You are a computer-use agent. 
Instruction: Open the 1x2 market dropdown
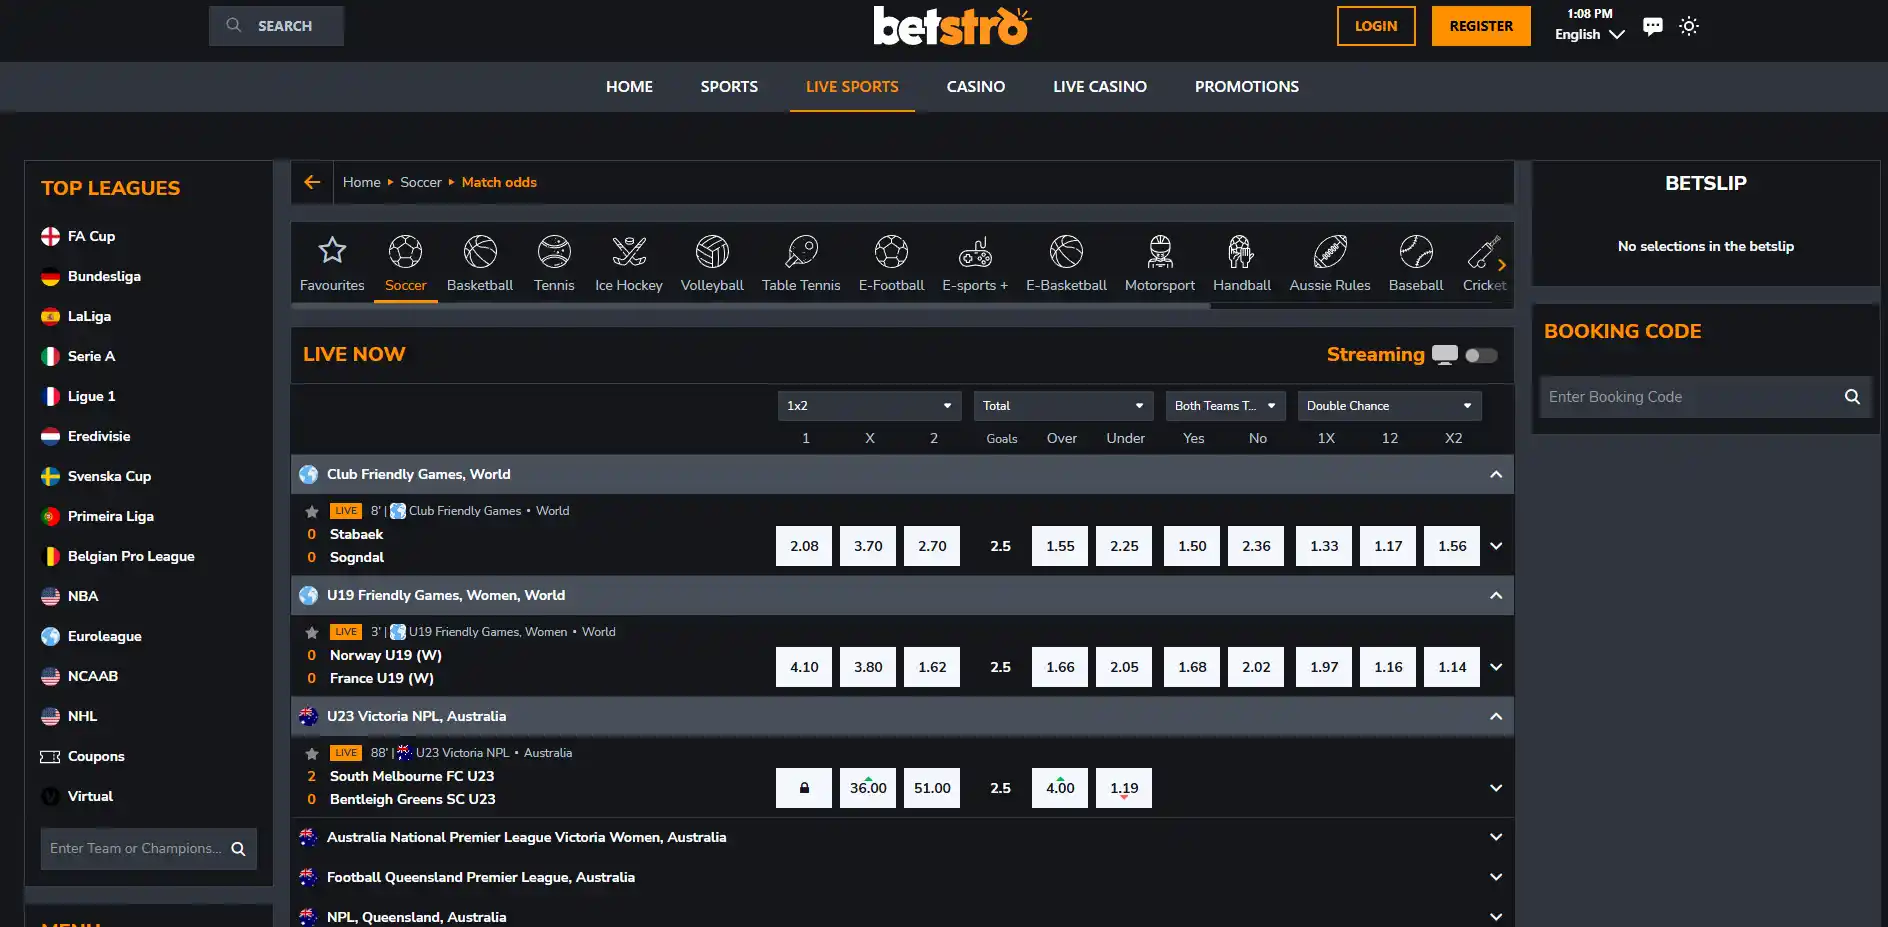click(869, 406)
